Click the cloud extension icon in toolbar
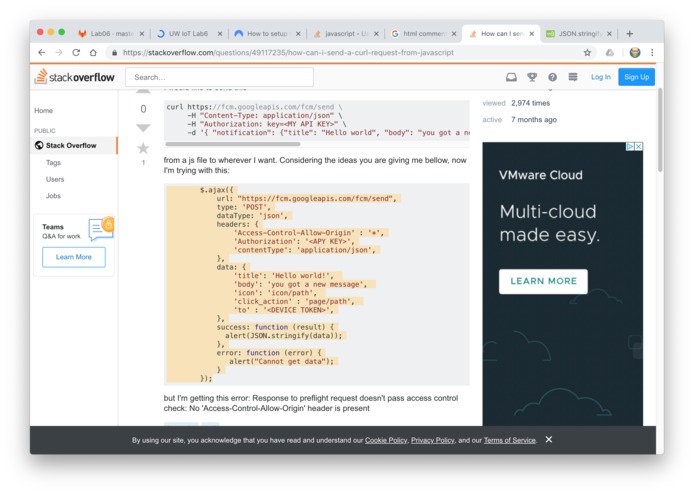Viewport: 695px width, 494px height. coord(610,52)
